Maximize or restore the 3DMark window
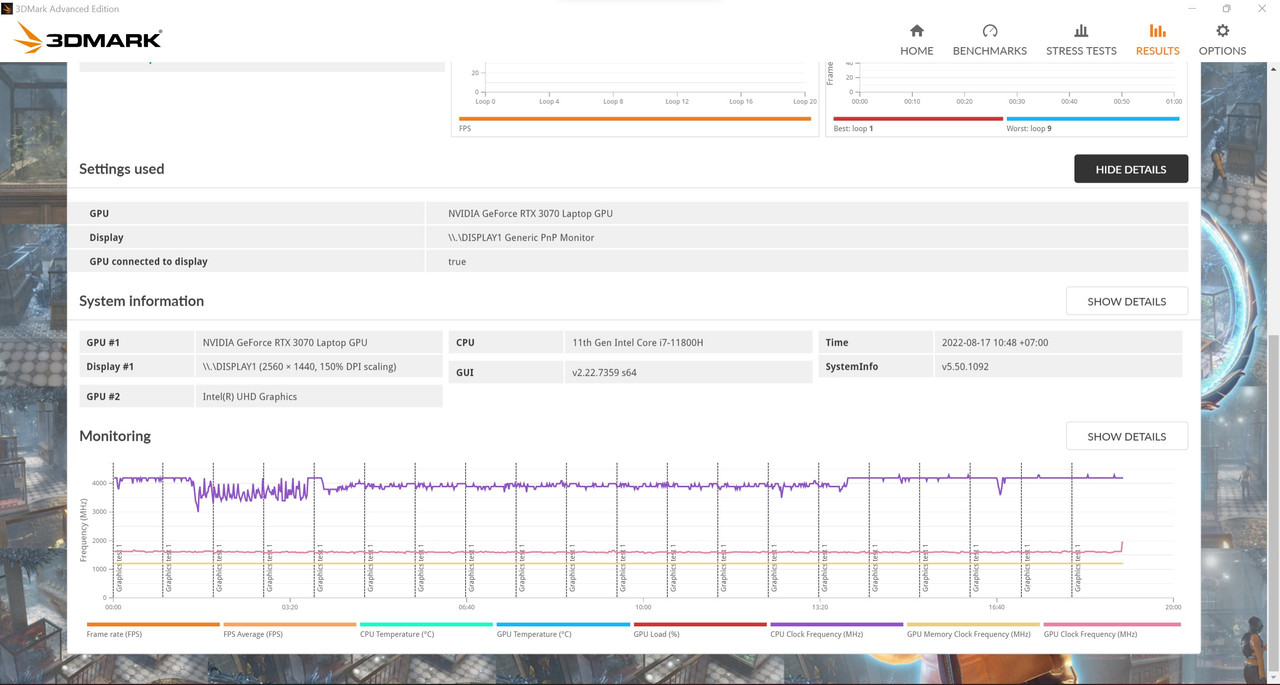The image size is (1280, 685). pos(1226,9)
